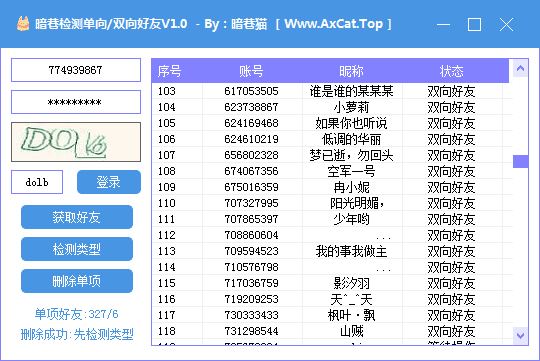Sort by the 状态 column header

[452, 71]
